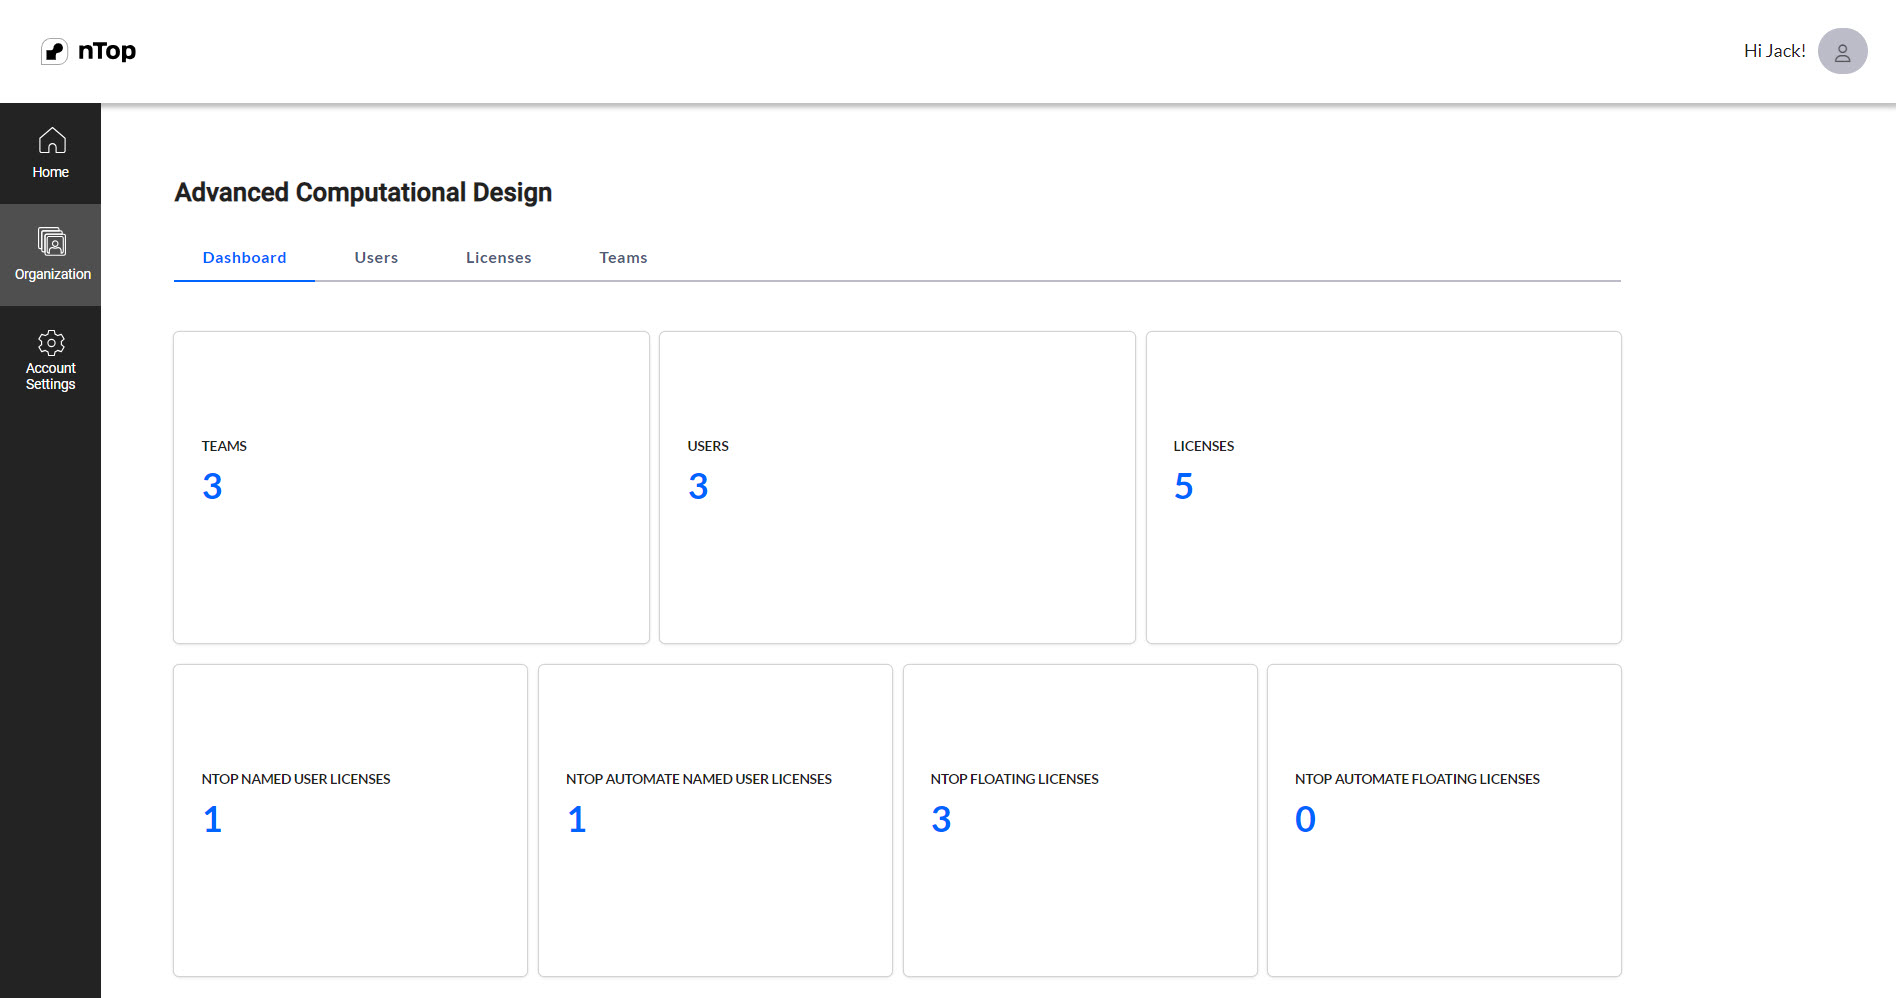Click the nTop Floating Licenses value 3
Viewport: 1896px width, 998px height.
coord(941,820)
